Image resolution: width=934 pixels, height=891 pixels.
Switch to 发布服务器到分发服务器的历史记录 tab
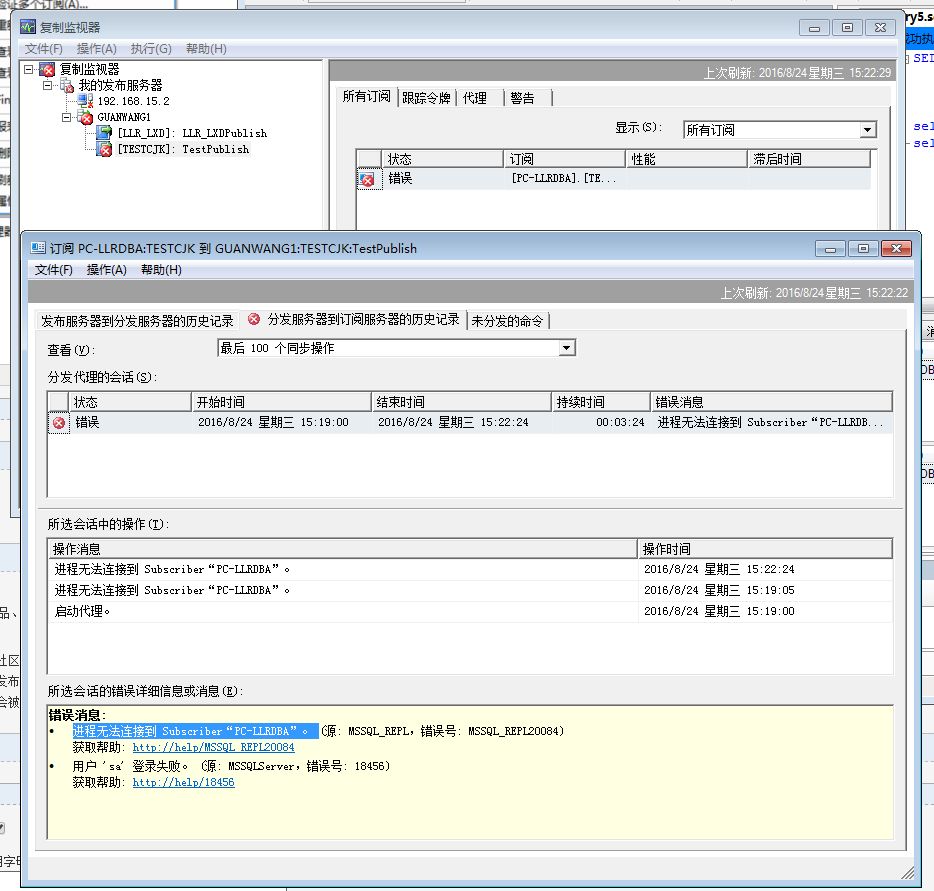pyautogui.click(x=137, y=321)
